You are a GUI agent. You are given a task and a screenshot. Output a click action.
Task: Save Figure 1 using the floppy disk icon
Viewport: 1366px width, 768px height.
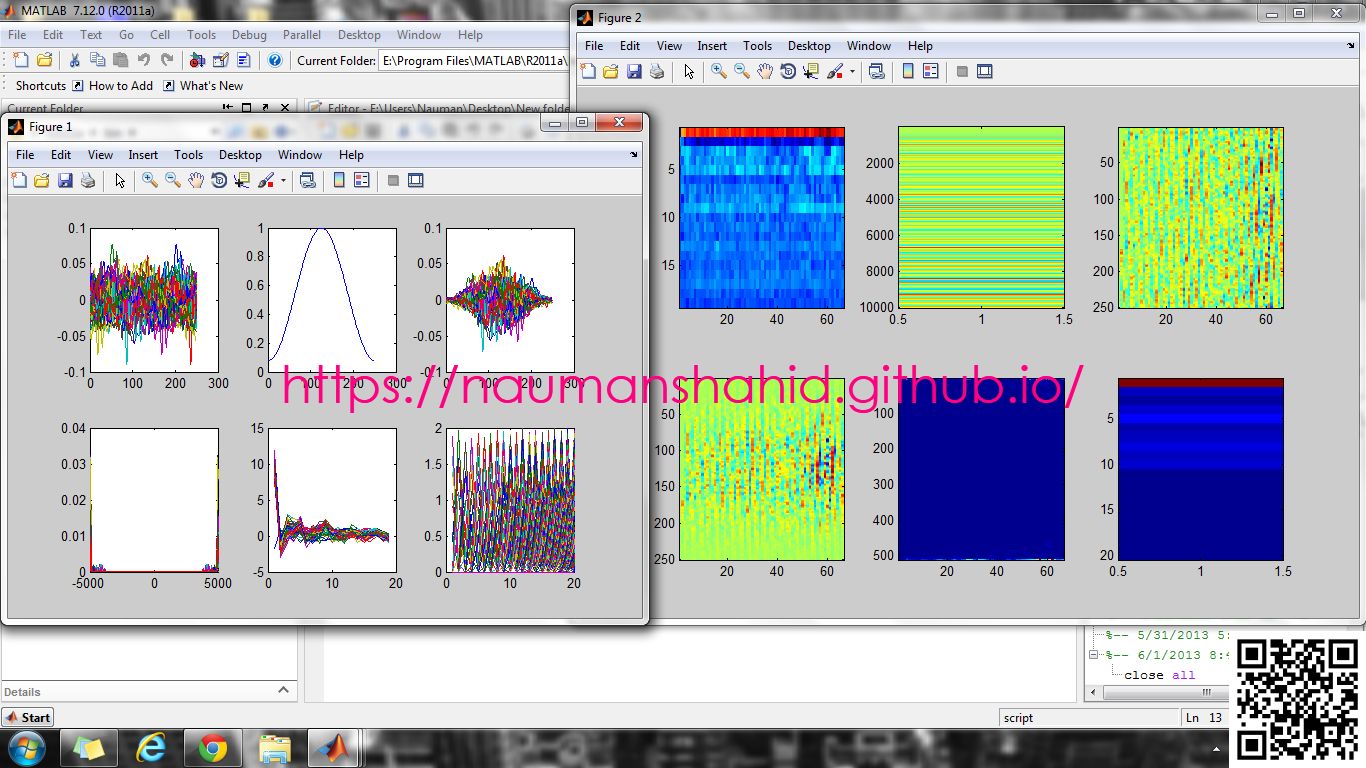65,180
